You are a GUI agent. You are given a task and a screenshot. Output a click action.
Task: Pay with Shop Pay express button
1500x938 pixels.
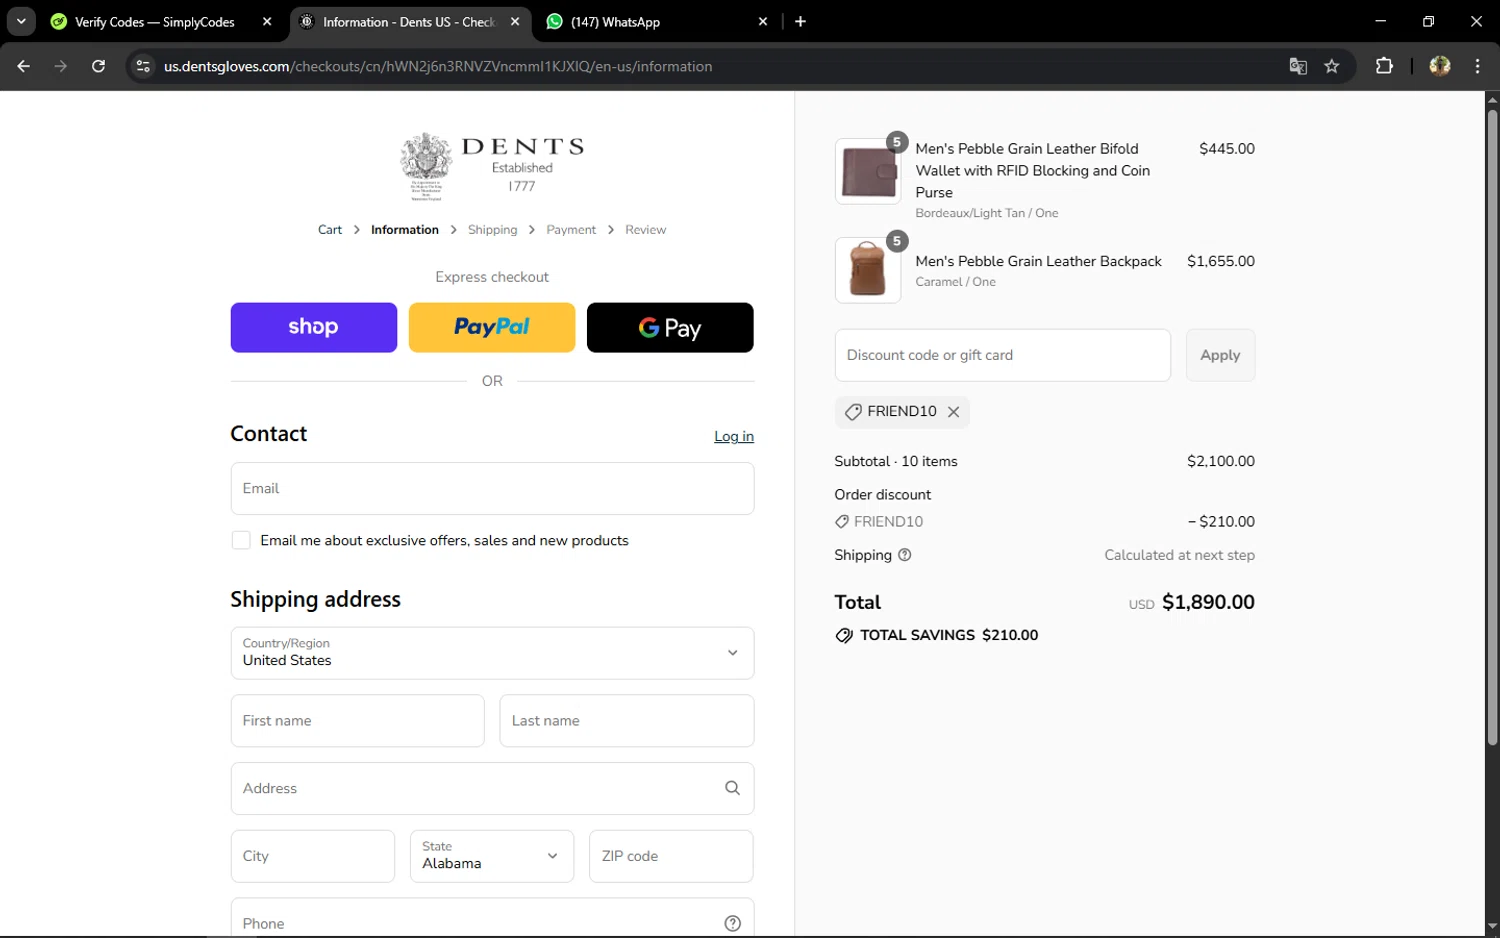point(314,328)
